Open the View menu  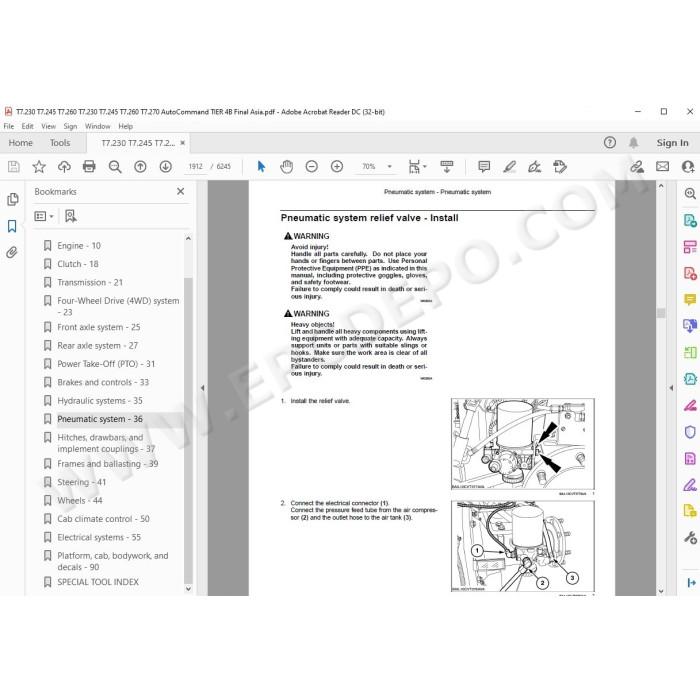[x=48, y=126]
